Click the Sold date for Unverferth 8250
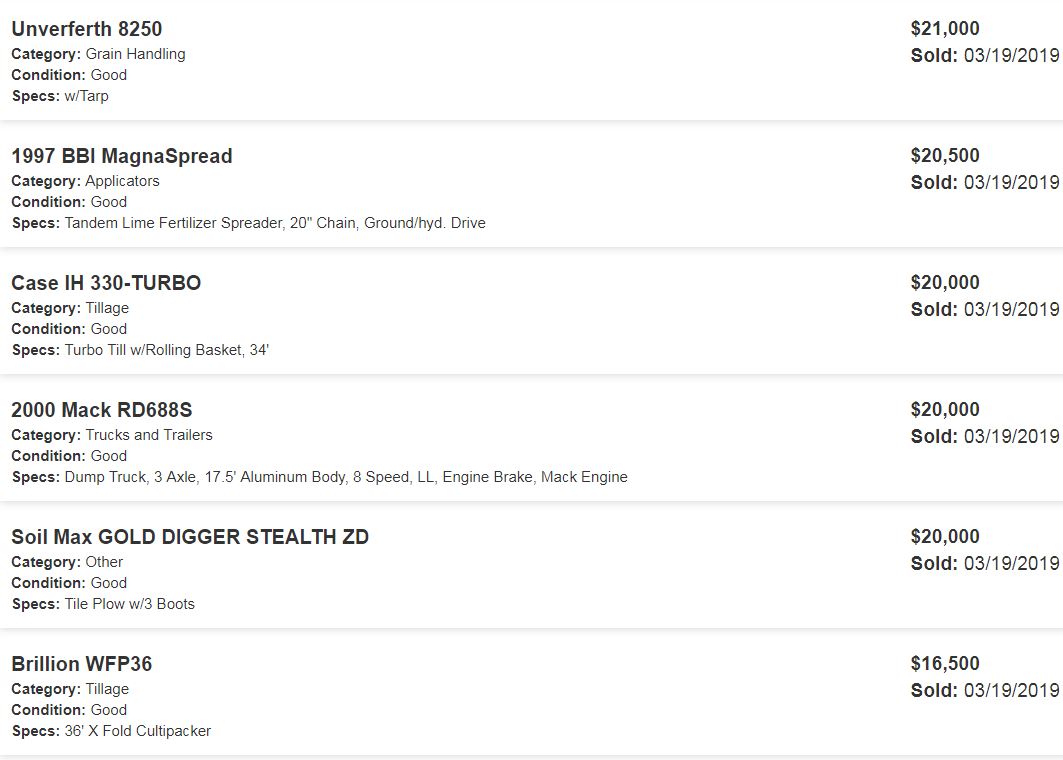Screen dimensions: 1063x760 [984, 56]
